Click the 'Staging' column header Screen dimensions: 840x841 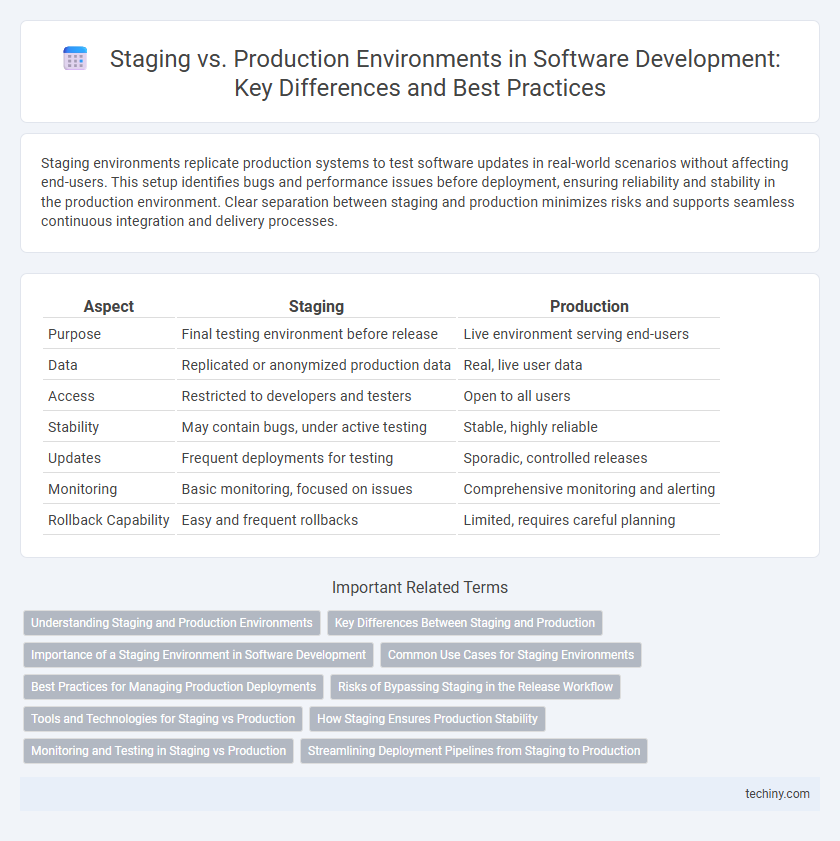pyautogui.click(x=316, y=306)
